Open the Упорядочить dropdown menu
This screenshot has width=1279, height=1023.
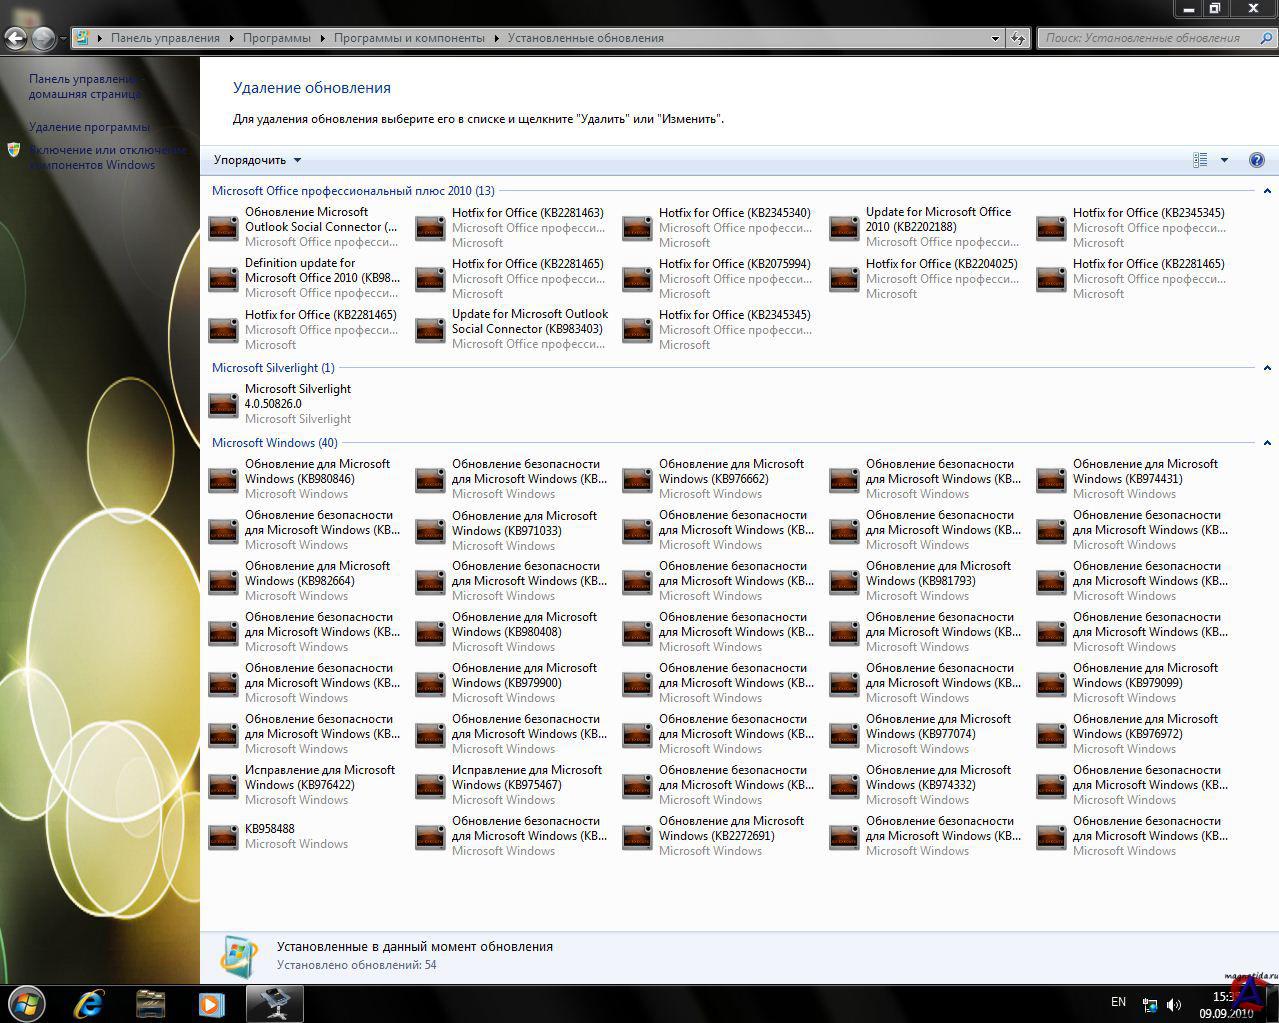point(257,160)
